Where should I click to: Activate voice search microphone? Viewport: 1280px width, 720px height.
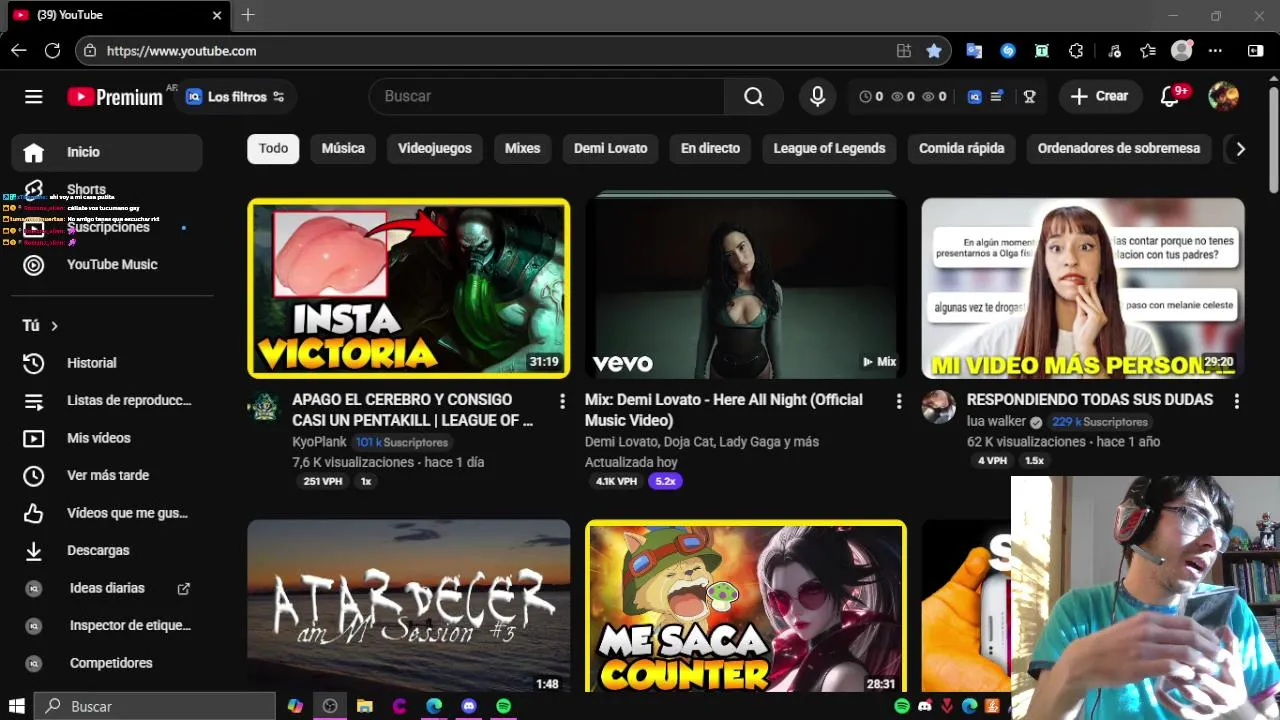[818, 96]
